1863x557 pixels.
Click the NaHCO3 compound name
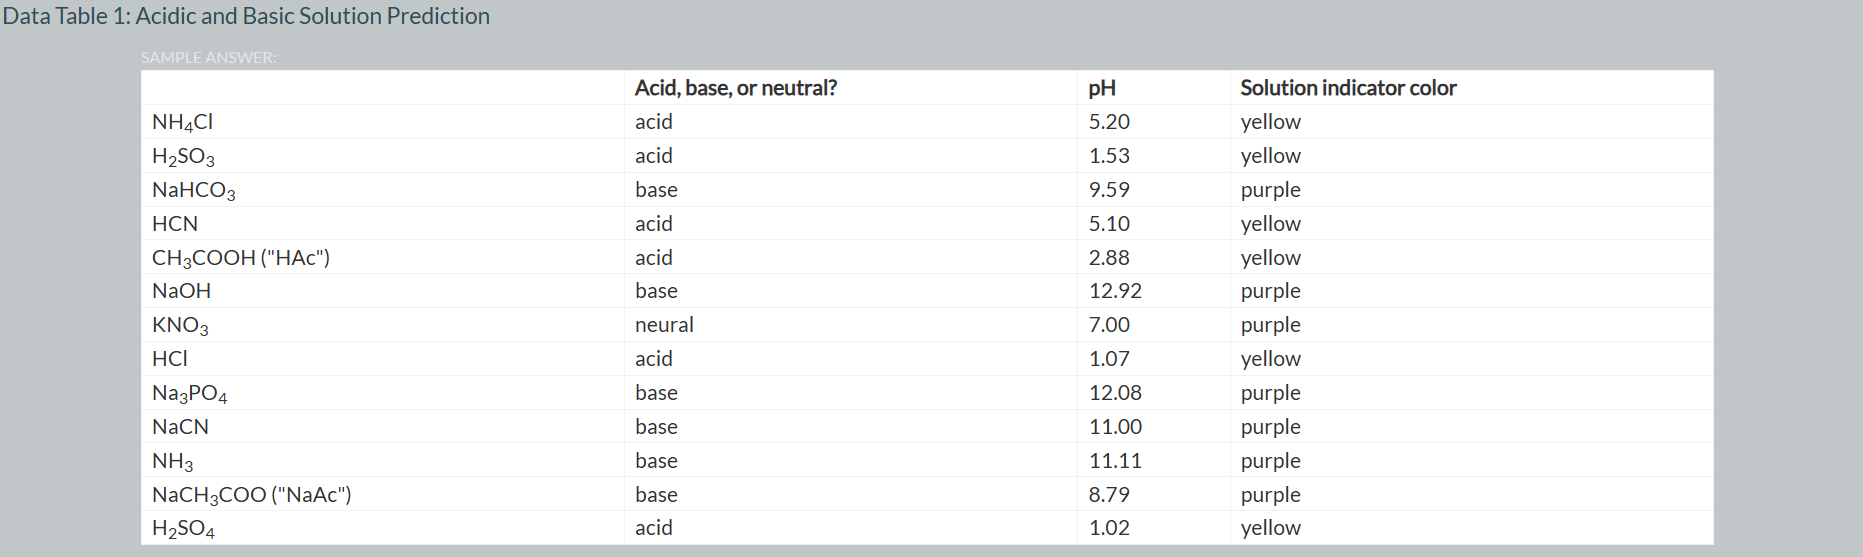[x=193, y=190]
